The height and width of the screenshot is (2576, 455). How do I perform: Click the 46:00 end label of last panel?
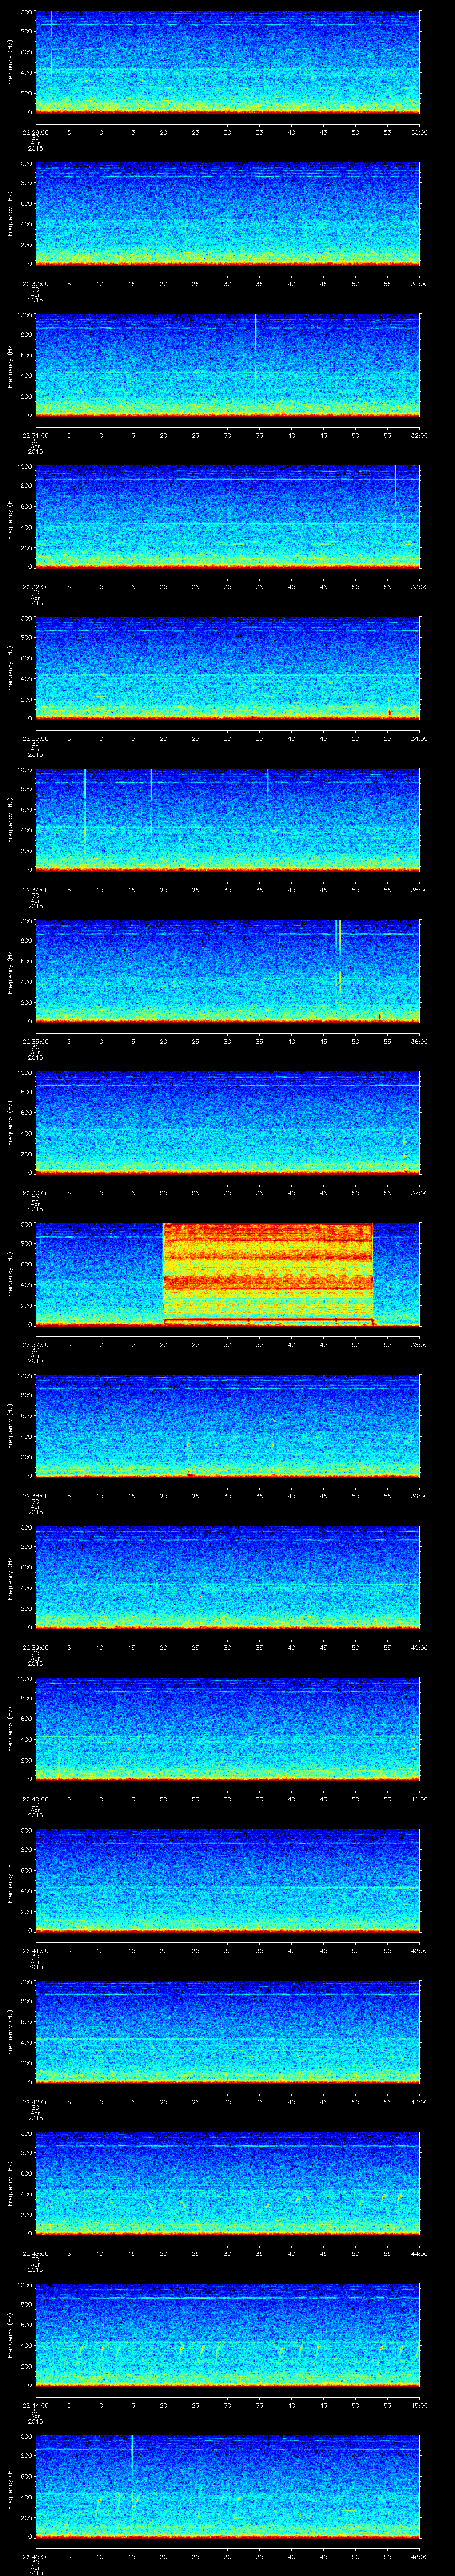coord(419,2556)
